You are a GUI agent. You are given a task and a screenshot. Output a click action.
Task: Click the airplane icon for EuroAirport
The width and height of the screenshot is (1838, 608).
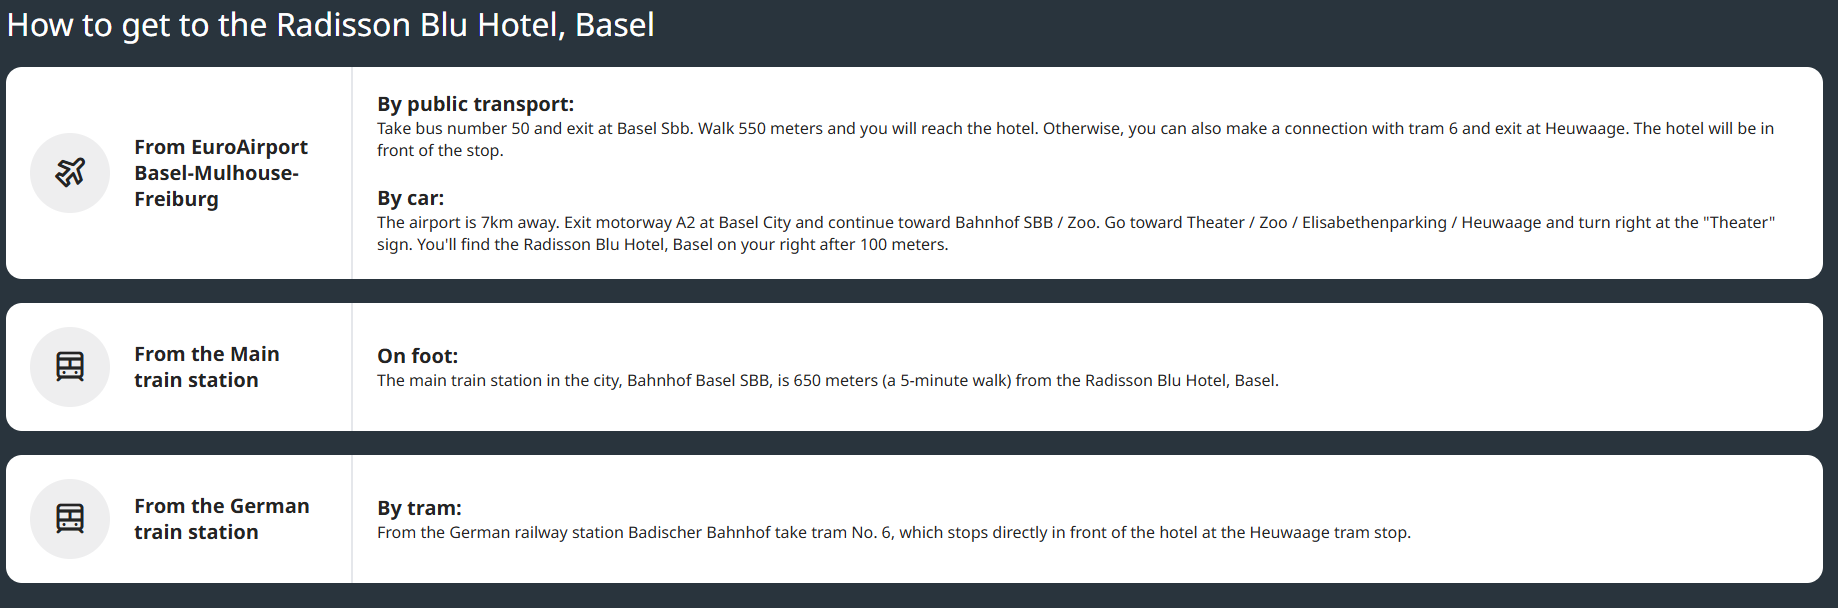coord(70,173)
